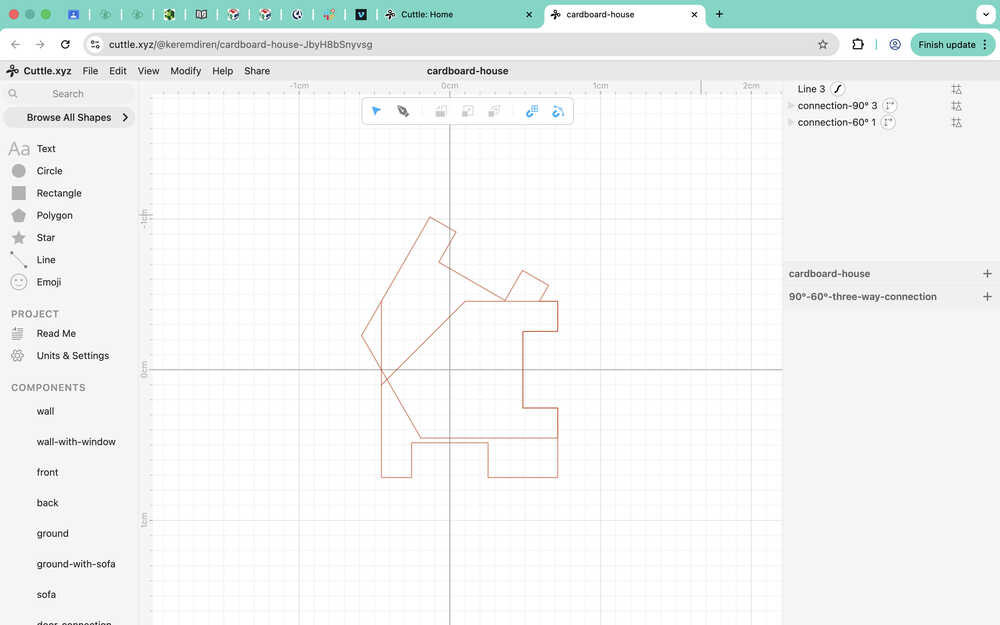This screenshot has width=1000, height=625.
Task: Open the View menu
Action: coord(149,71)
